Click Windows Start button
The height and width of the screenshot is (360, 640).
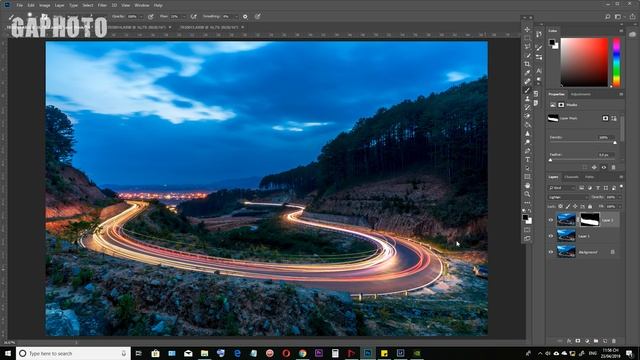click(7, 353)
